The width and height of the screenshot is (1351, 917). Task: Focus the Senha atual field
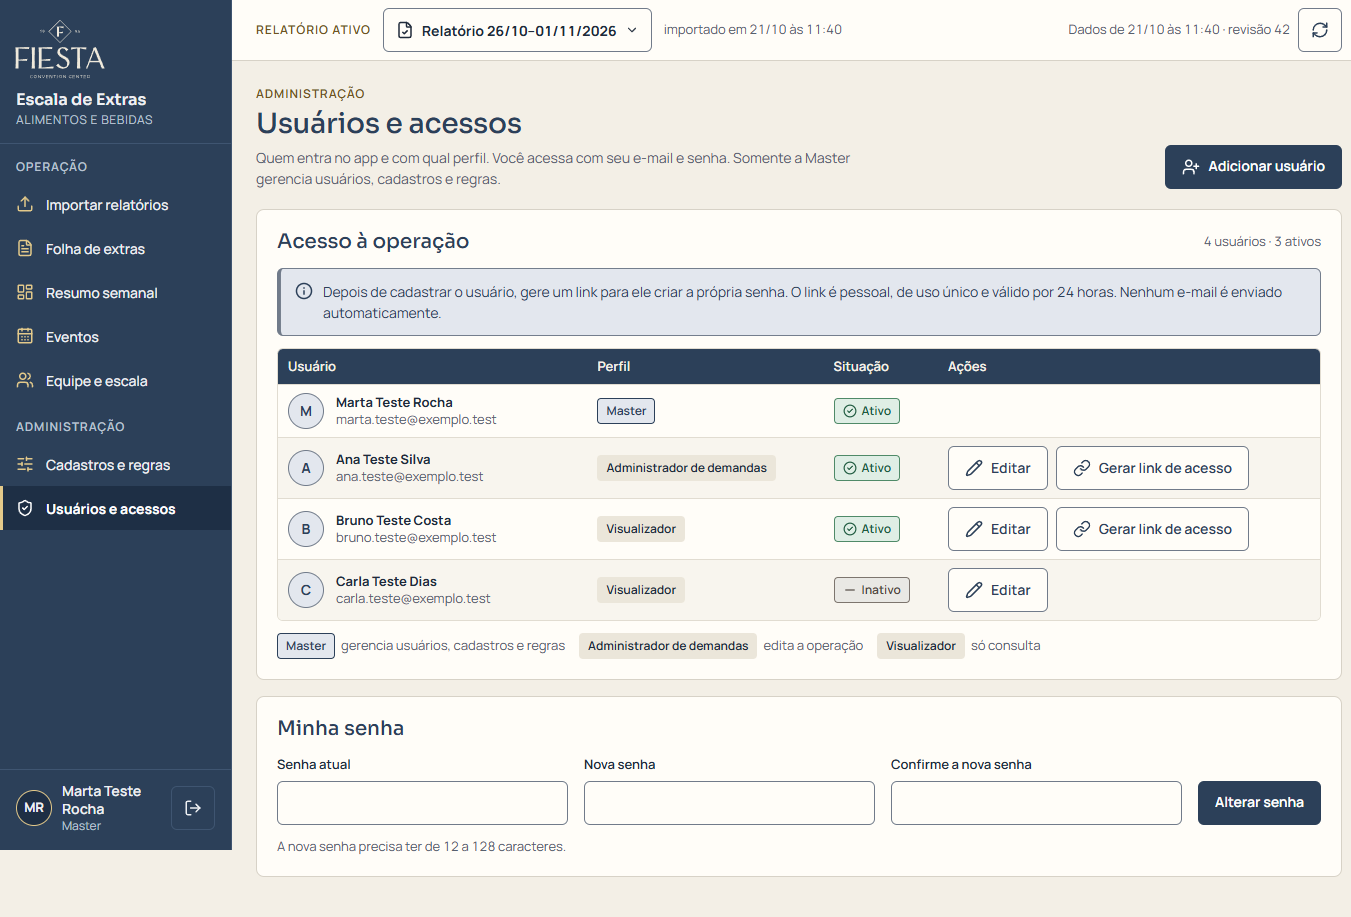[x=422, y=803]
